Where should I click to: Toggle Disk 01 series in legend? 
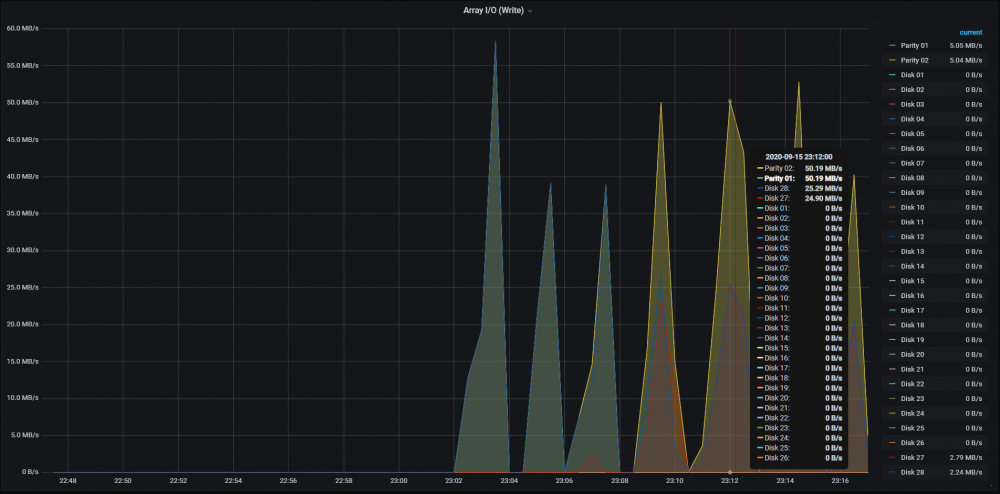pos(912,75)
